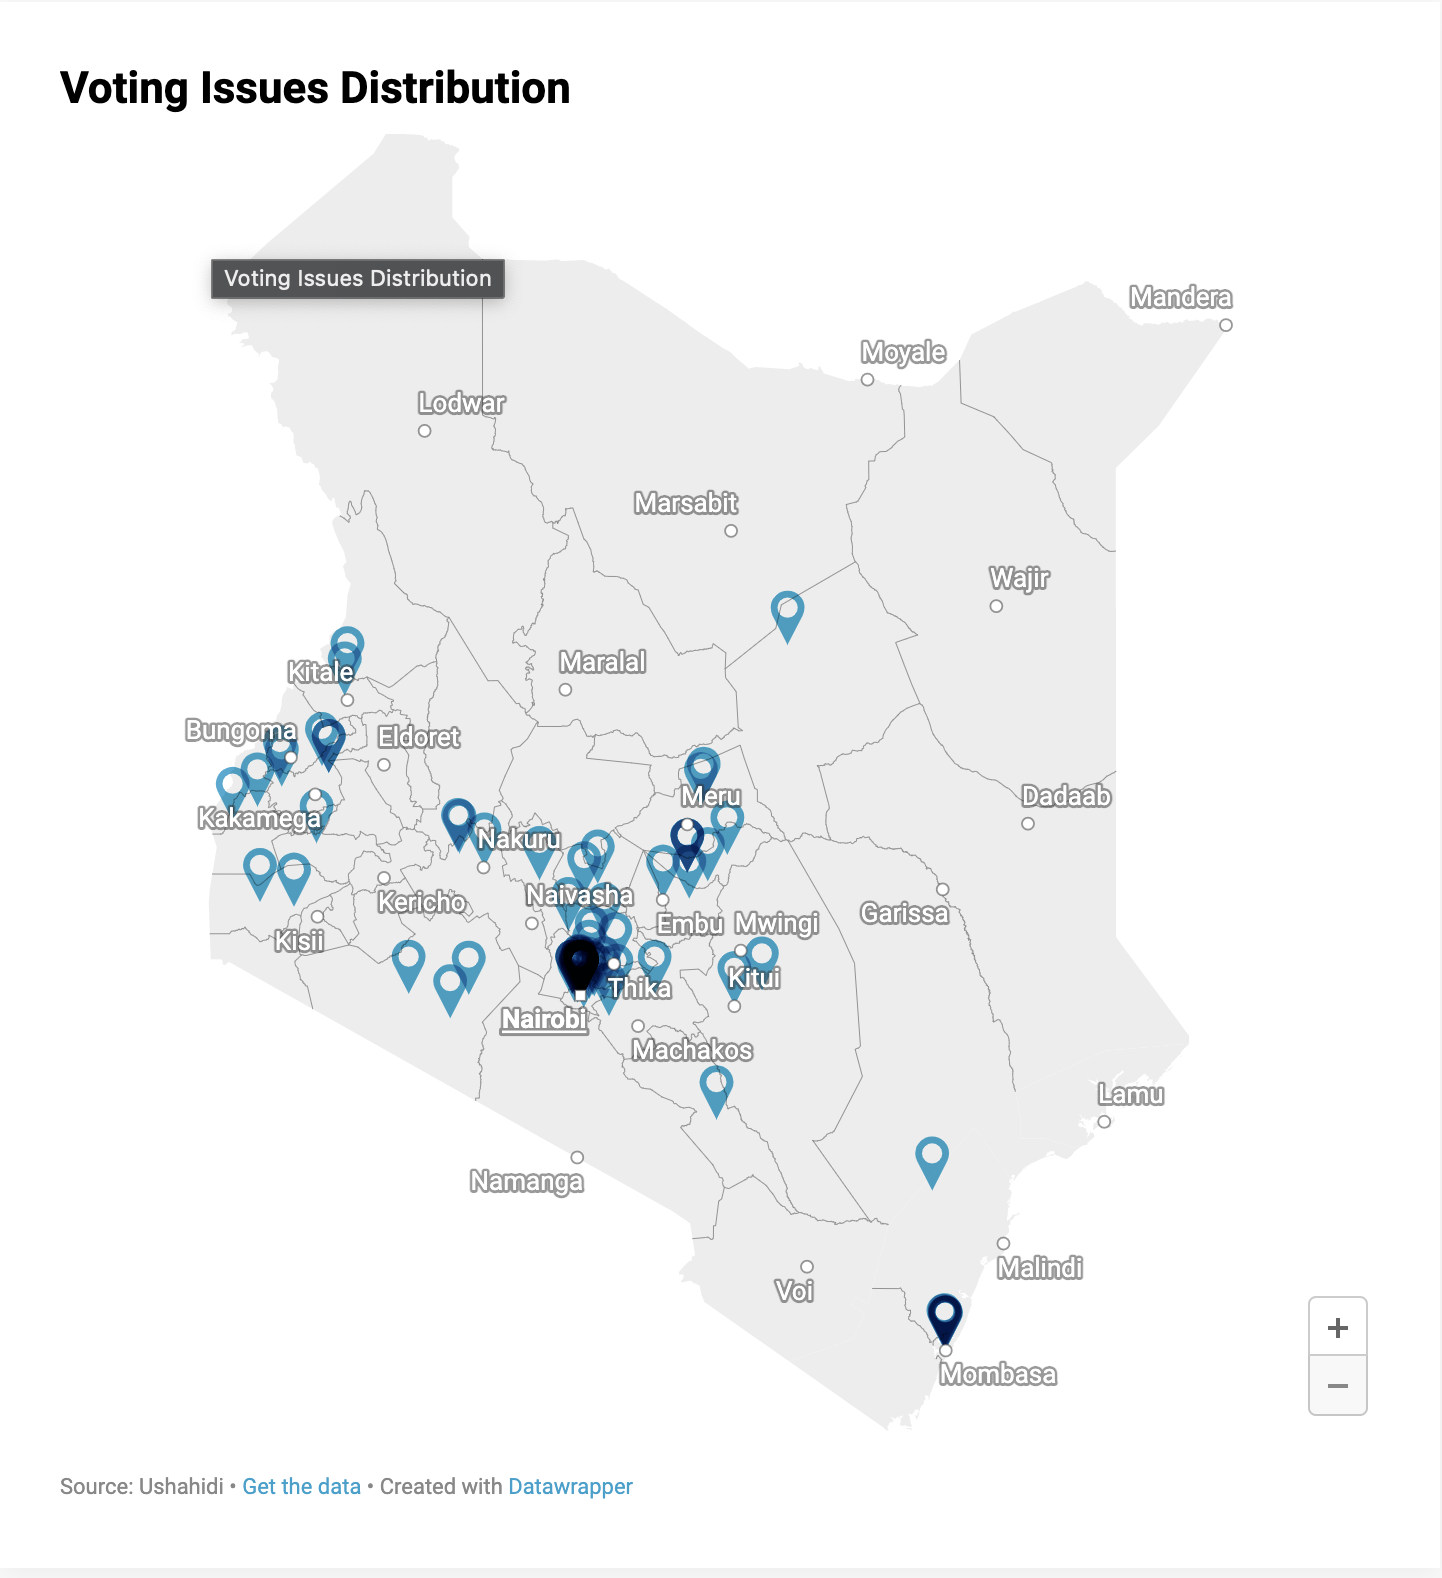Click the Lodwar city marker dot

[x=425, y=431]
